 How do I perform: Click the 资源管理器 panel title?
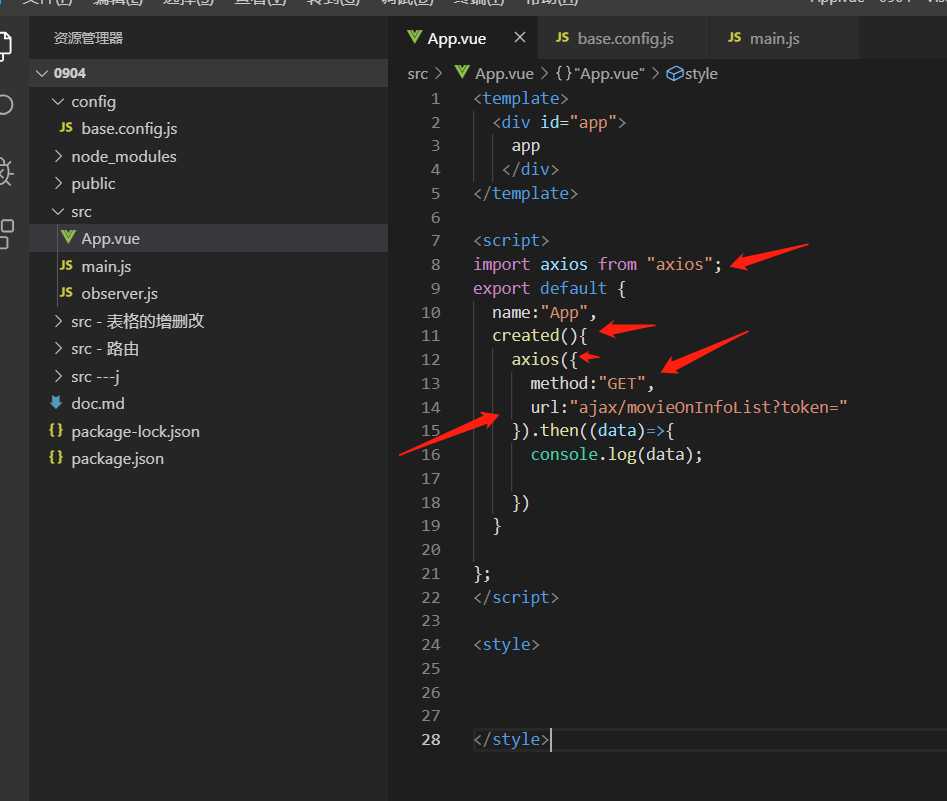coord(88,38)
